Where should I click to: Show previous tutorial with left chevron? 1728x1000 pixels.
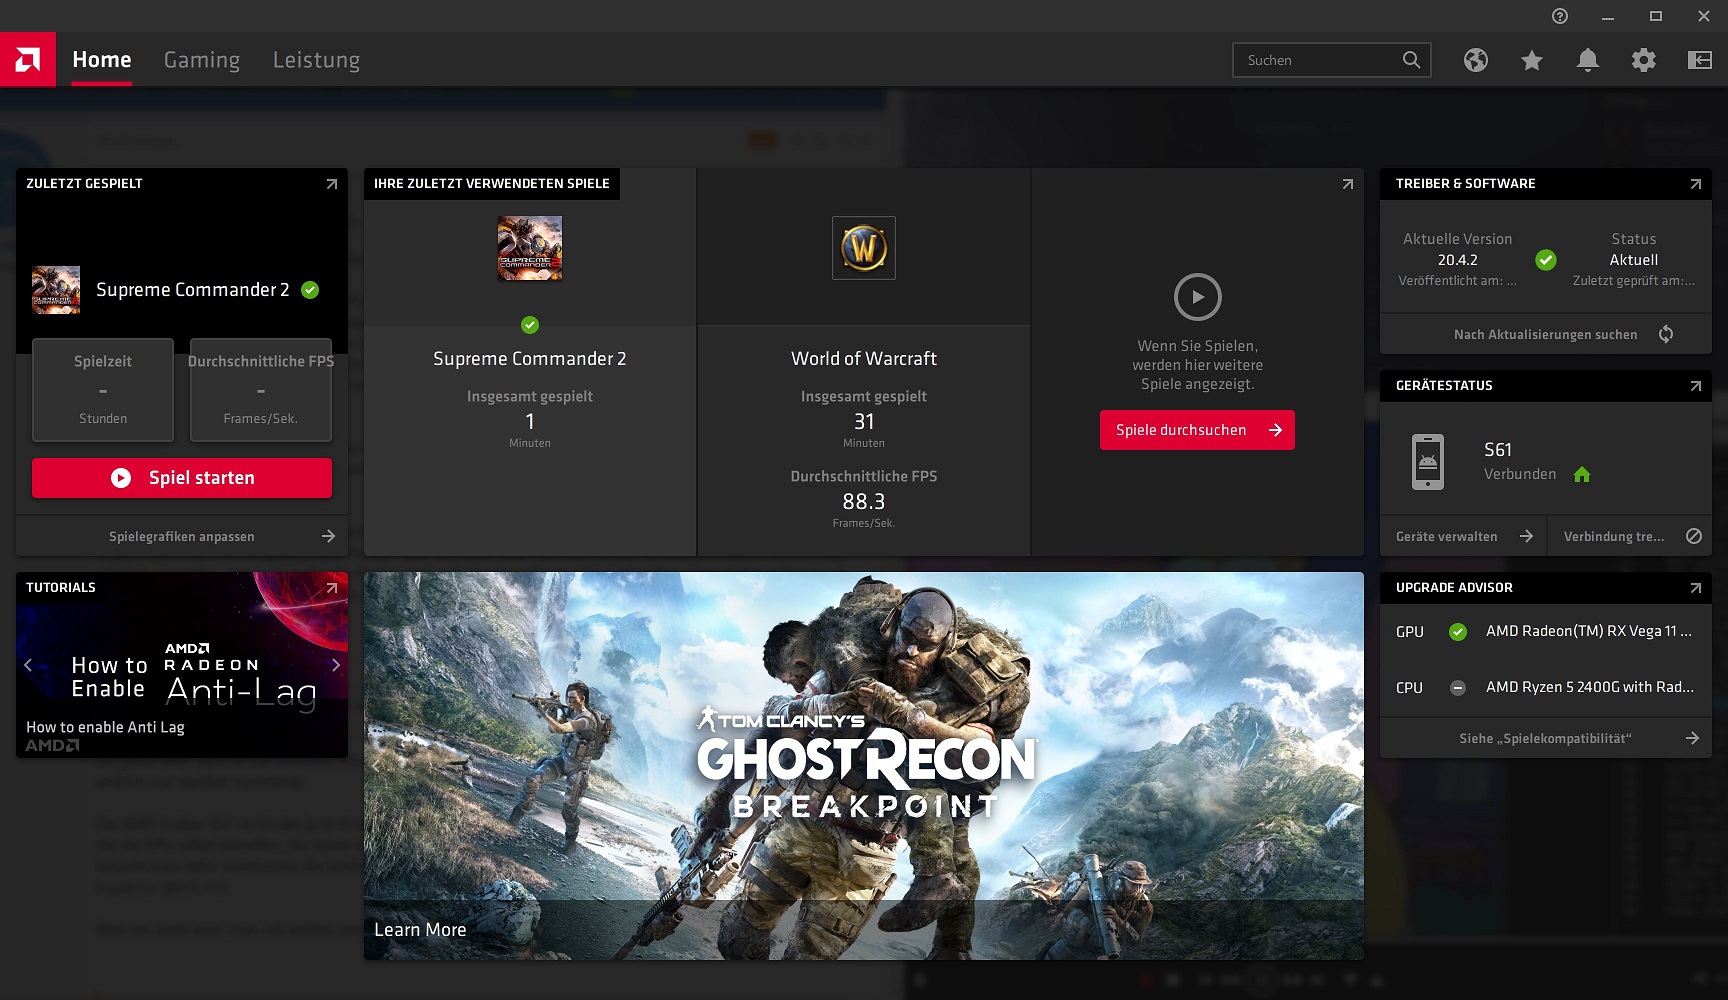click(x=28, y=665)
